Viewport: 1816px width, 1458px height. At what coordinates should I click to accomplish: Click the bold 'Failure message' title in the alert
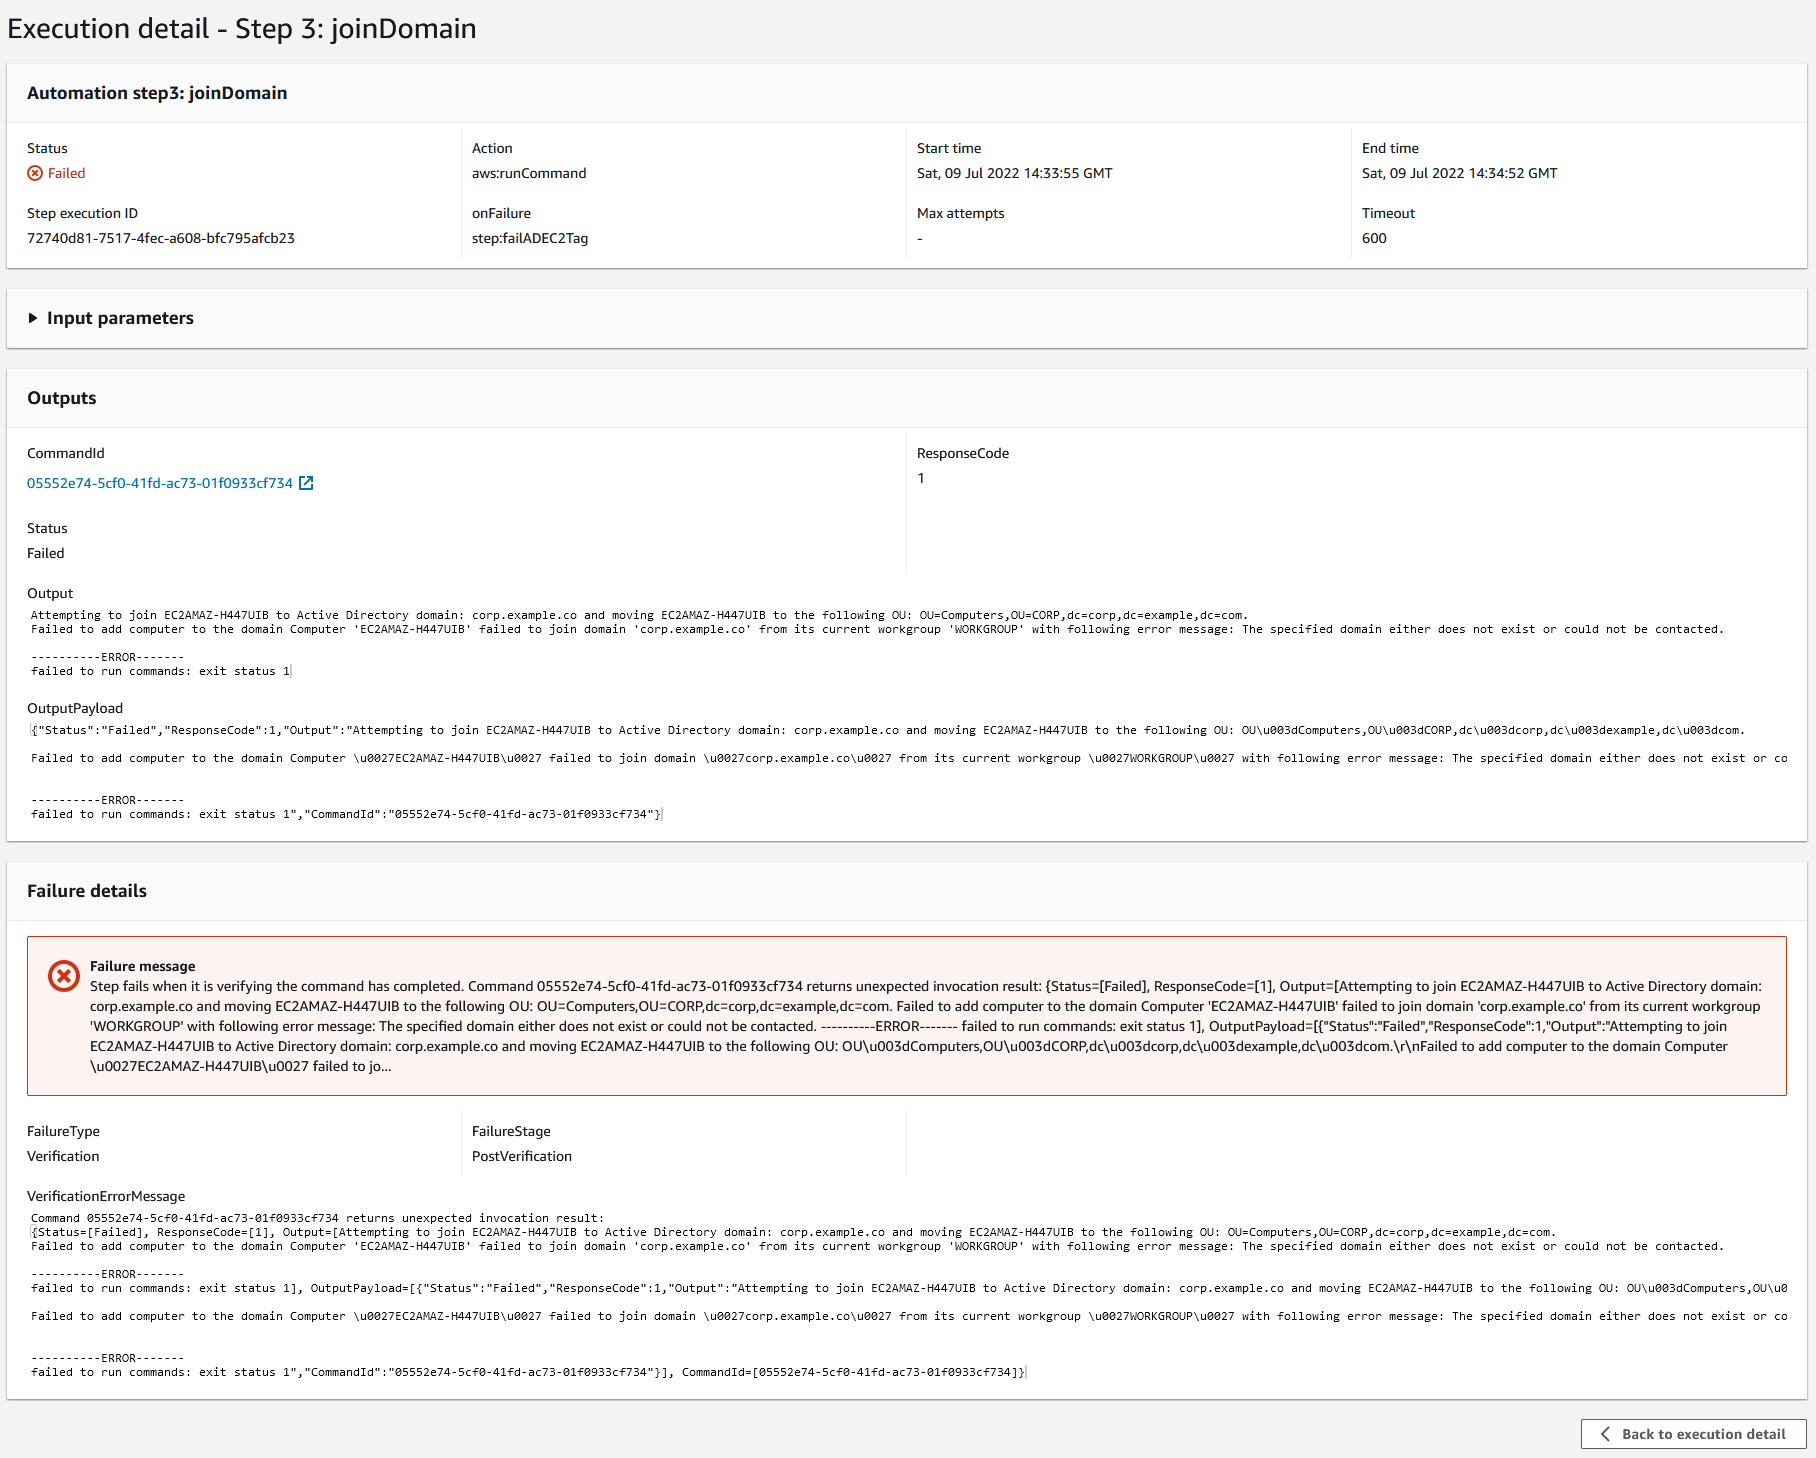143,966
